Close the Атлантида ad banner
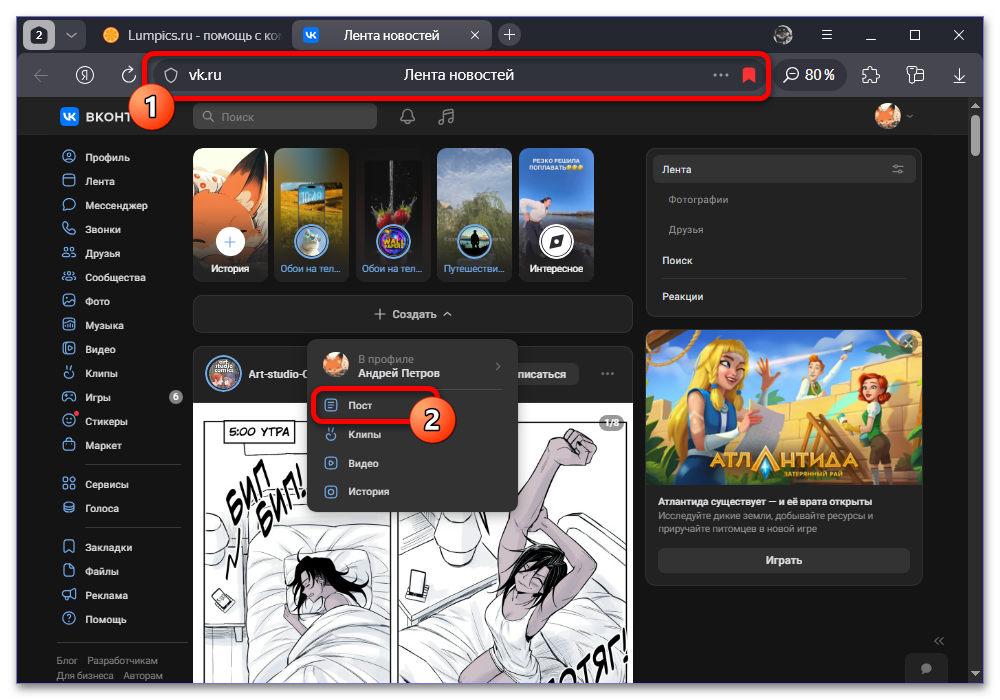Viewport: 1000px width, 700px height. [909, 343]
